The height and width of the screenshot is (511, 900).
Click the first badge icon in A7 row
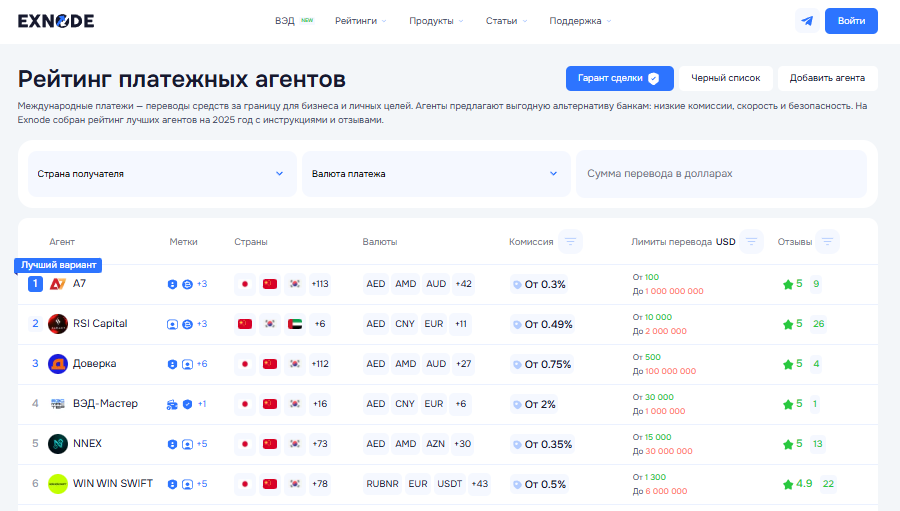point(172,284)
